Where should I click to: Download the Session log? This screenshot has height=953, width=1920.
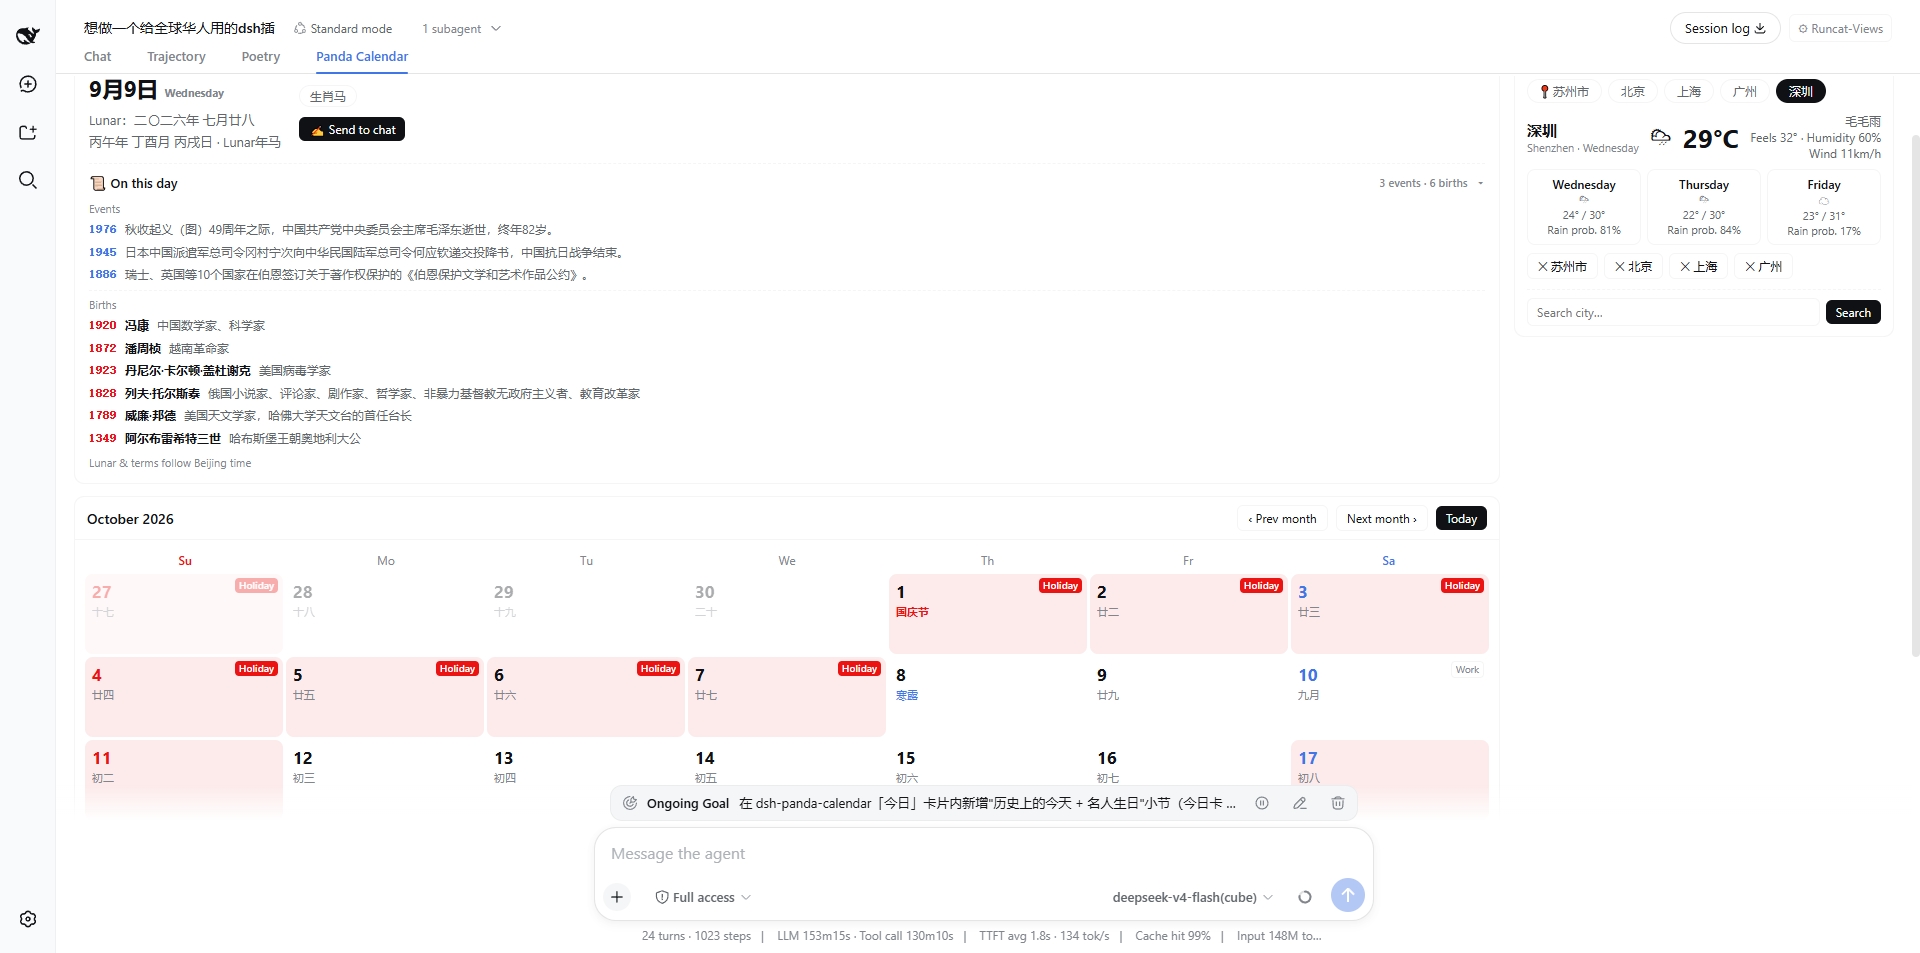[1725, 28]
